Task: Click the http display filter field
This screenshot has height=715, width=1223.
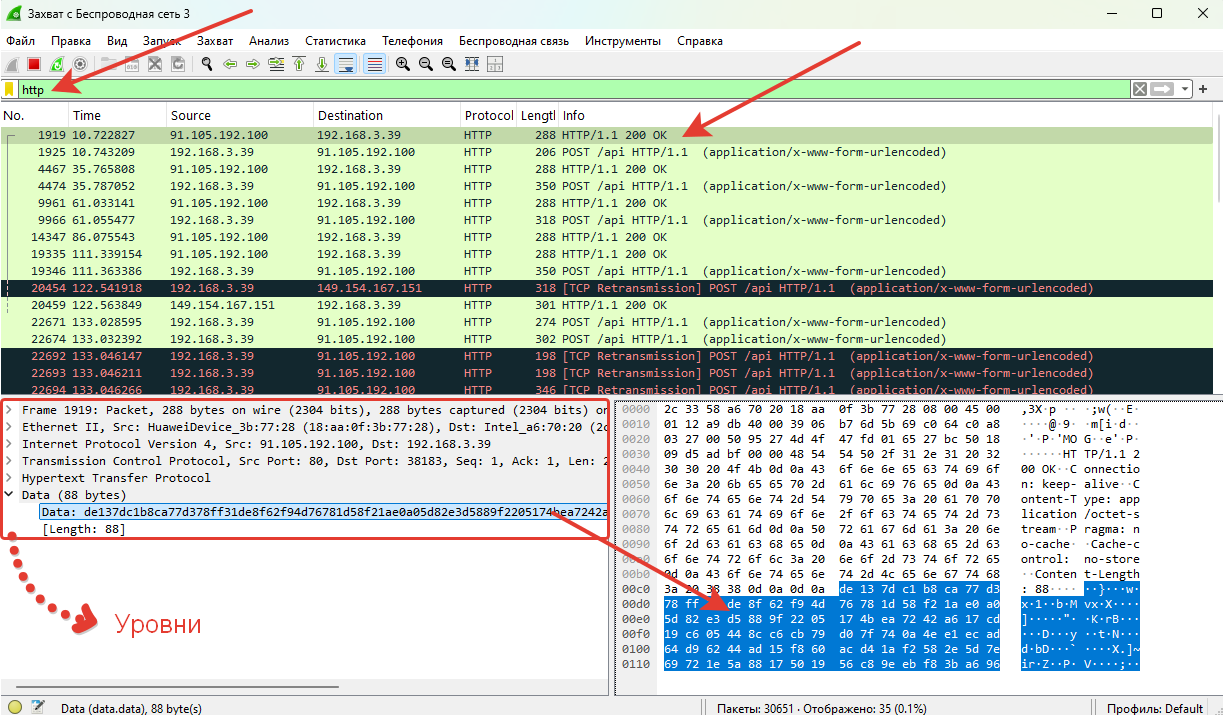Action: [575, 89]
